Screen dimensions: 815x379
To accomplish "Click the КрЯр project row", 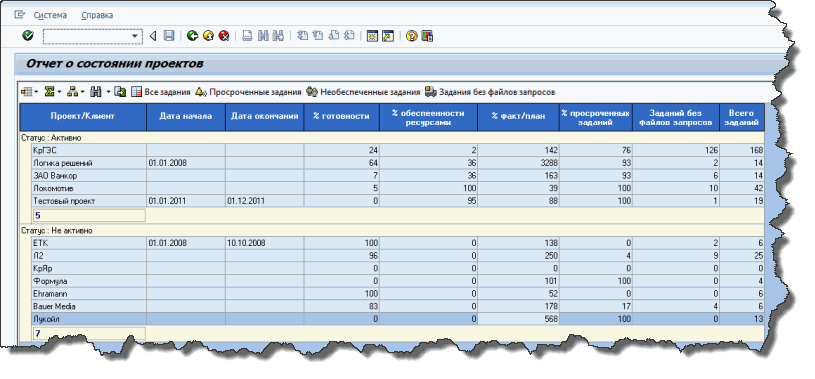I will (398, 268).
